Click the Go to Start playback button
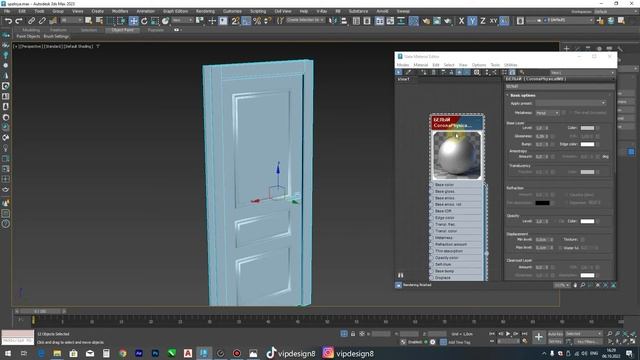The height and width of the screenshot is (360, 640). tap(492, 334)
